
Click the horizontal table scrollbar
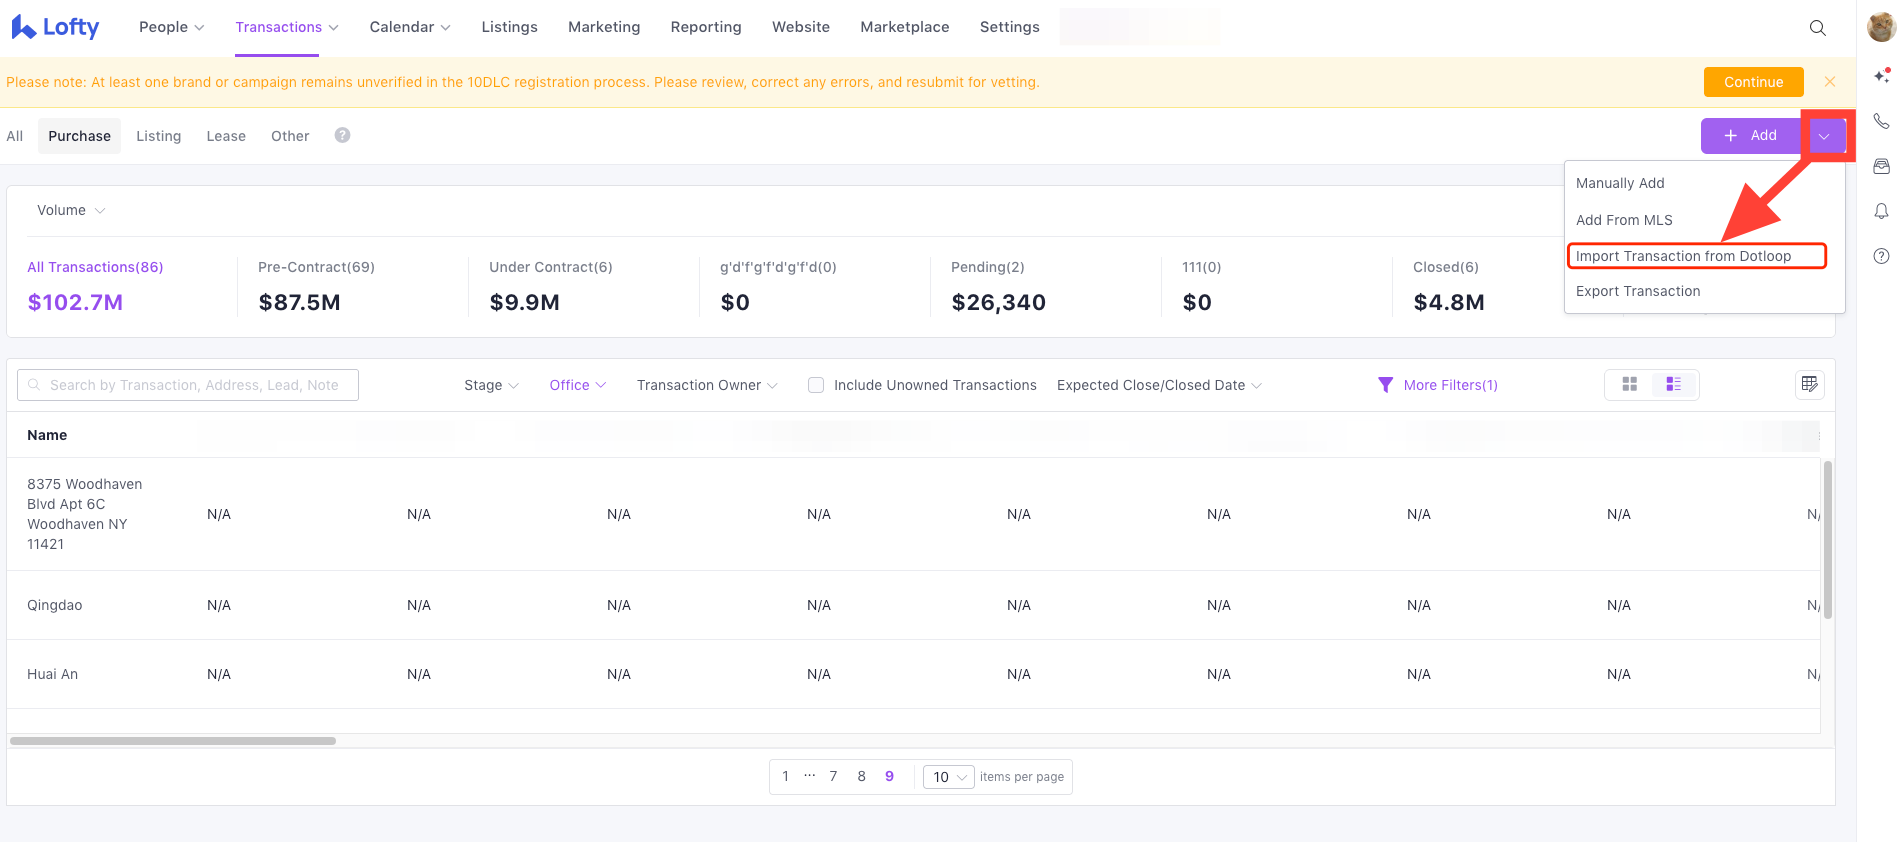click(x=173, y=741)
